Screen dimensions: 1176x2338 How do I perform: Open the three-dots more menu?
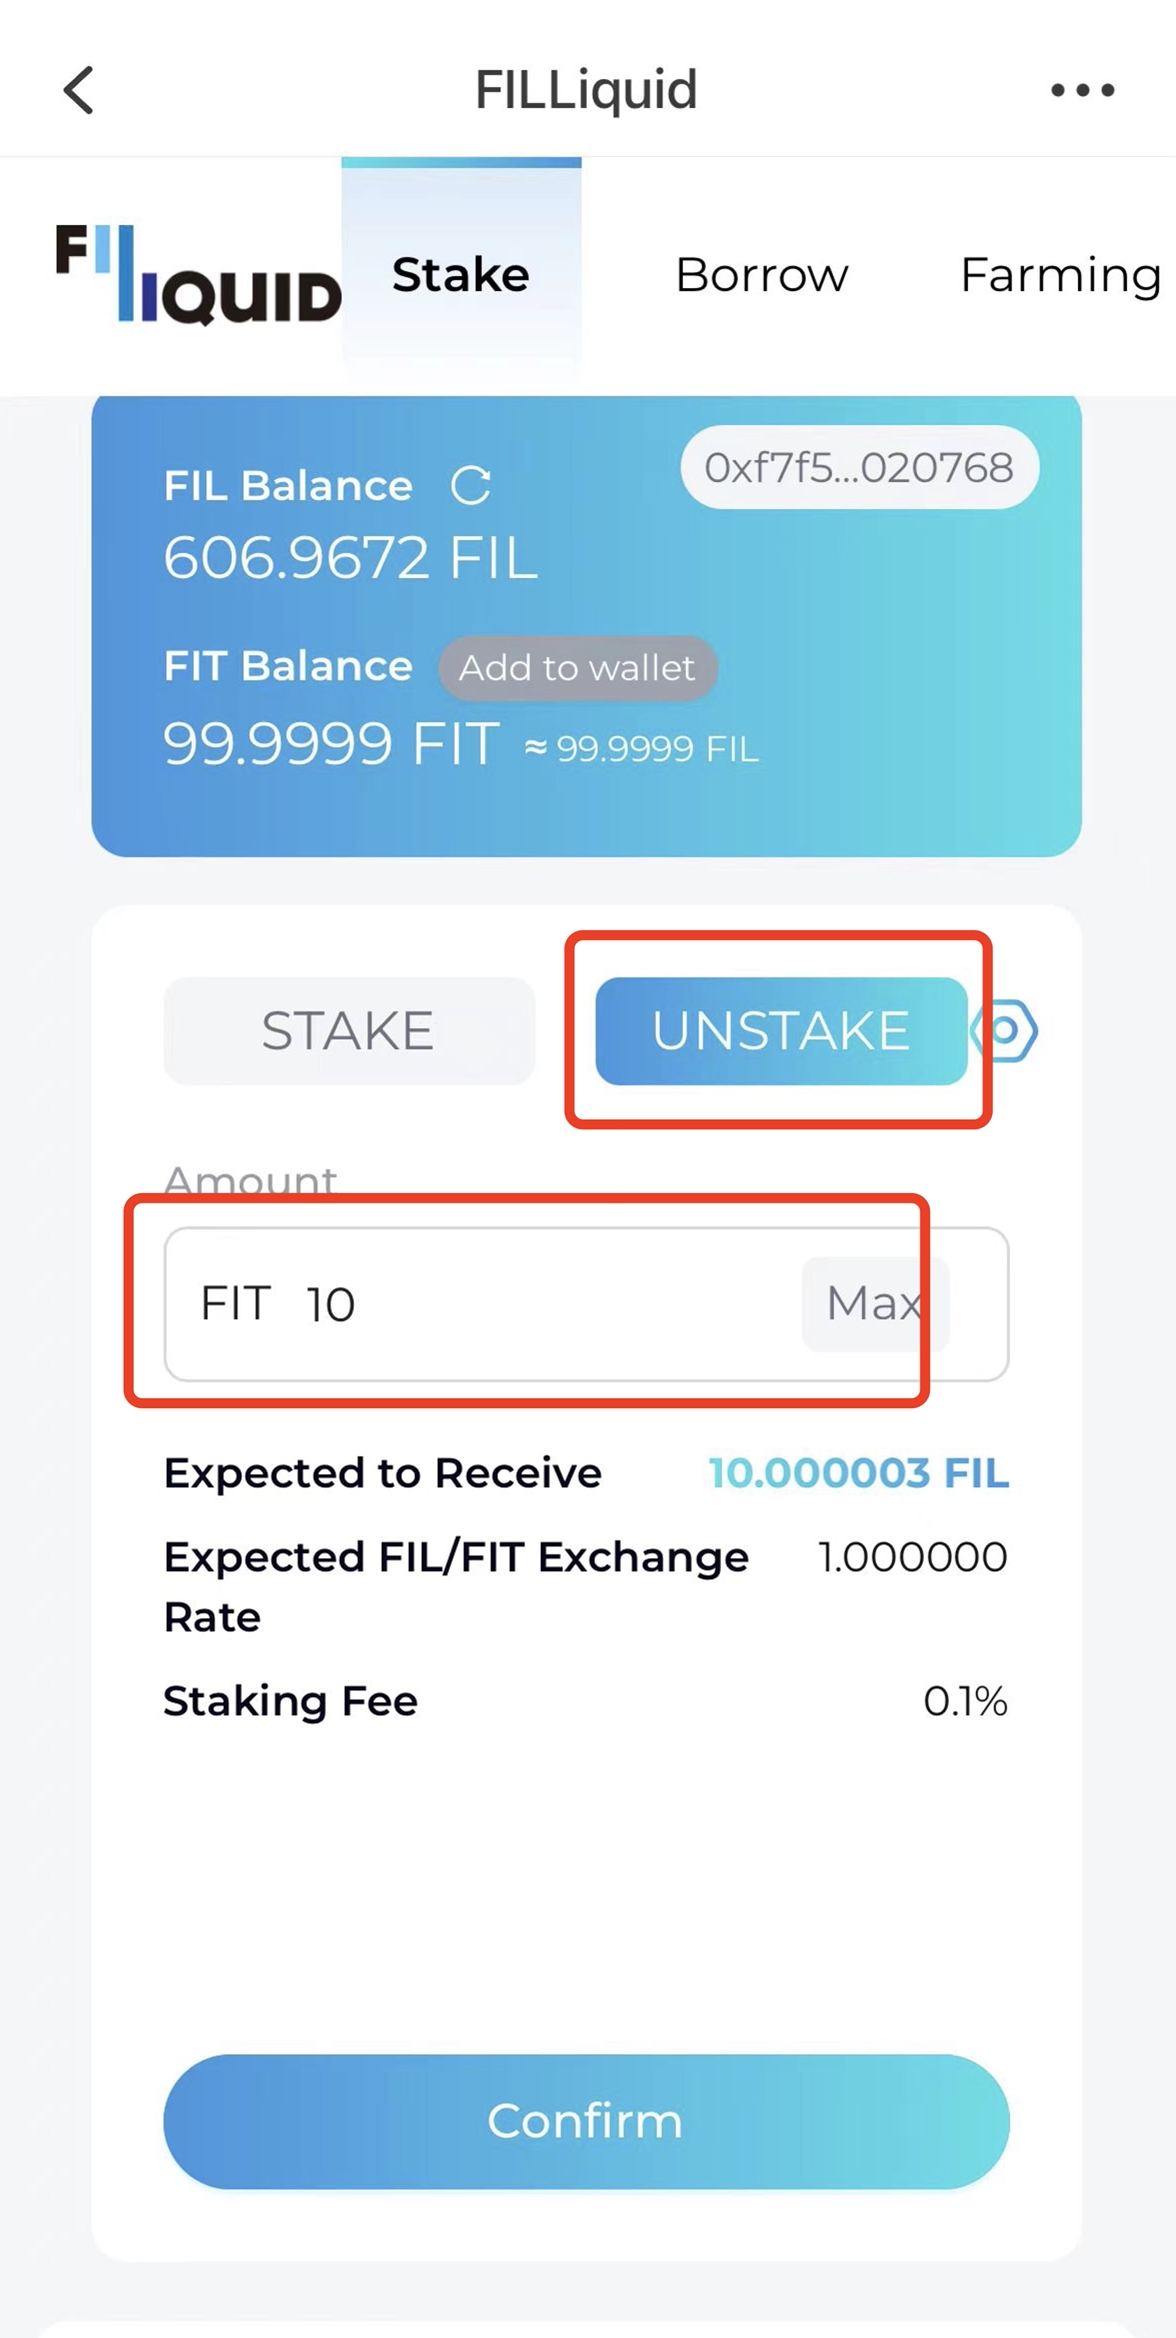[1082, 90]
